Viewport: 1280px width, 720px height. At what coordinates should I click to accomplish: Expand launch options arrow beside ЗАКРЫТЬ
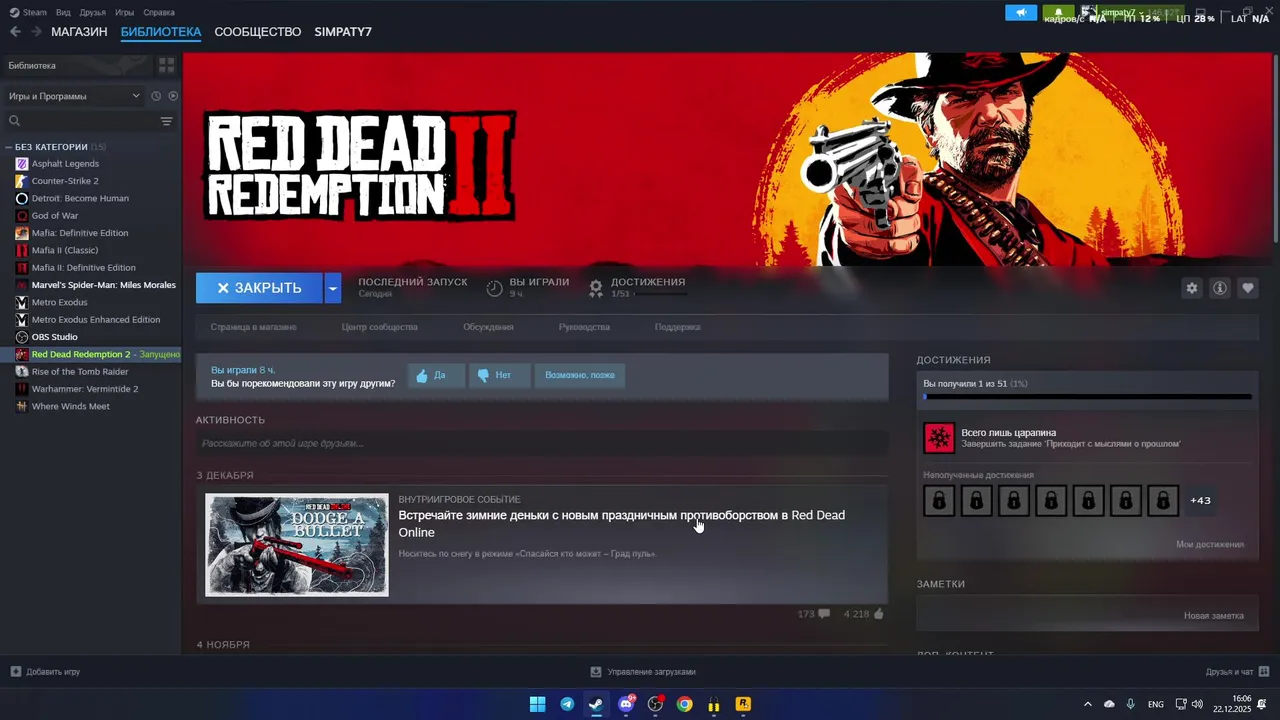333,288
